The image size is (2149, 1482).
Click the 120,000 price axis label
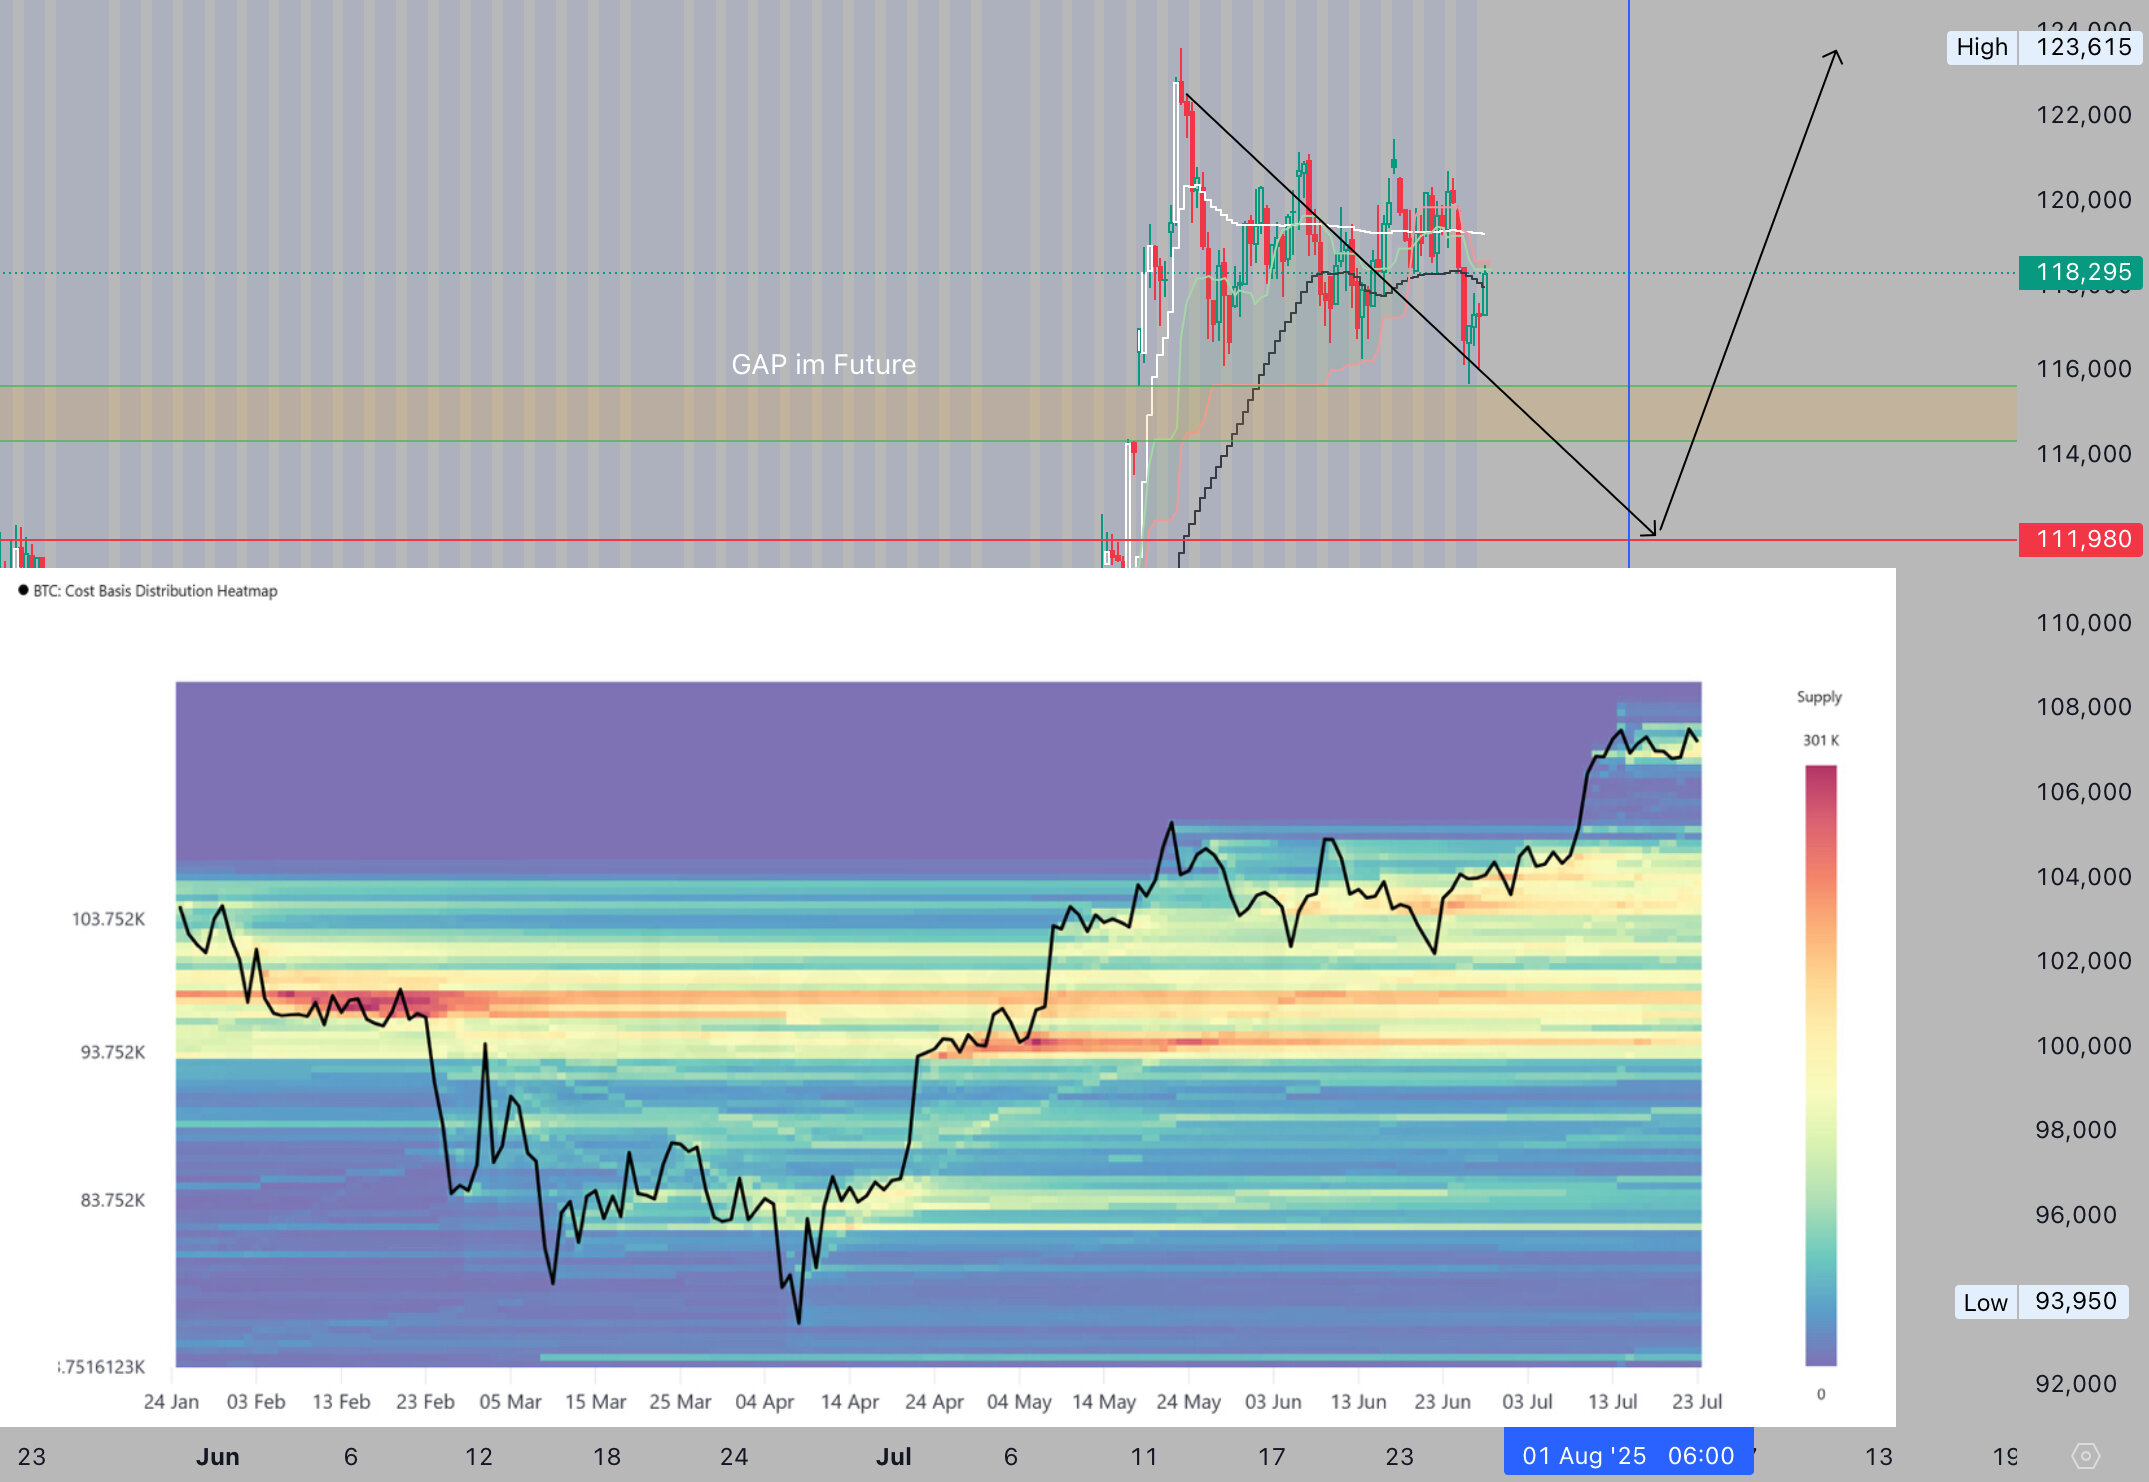click(2083, 200)
